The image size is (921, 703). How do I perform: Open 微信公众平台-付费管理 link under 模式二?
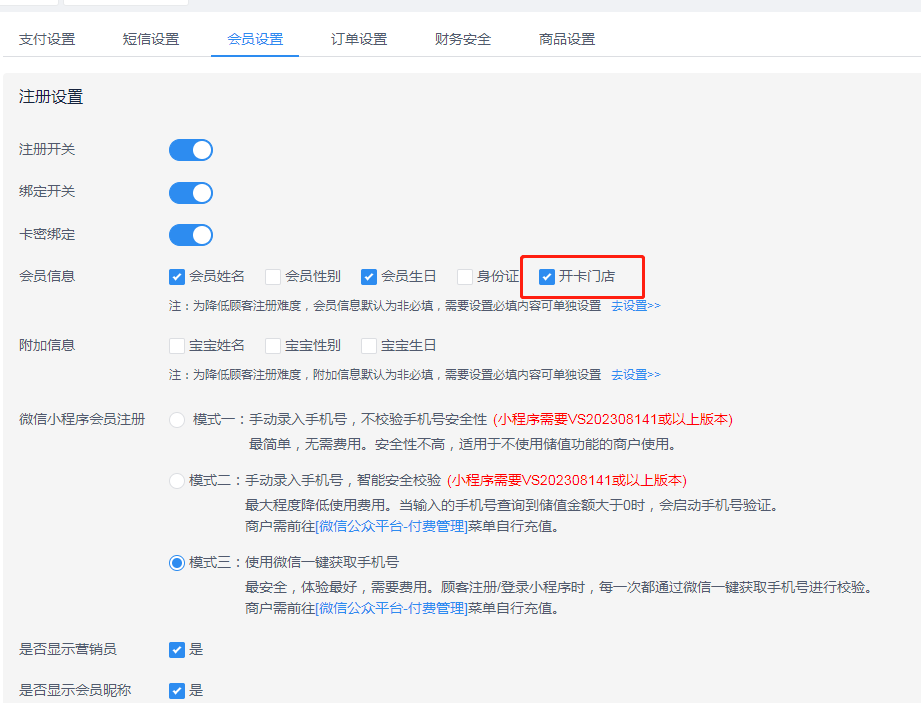[x=391, y=526]
